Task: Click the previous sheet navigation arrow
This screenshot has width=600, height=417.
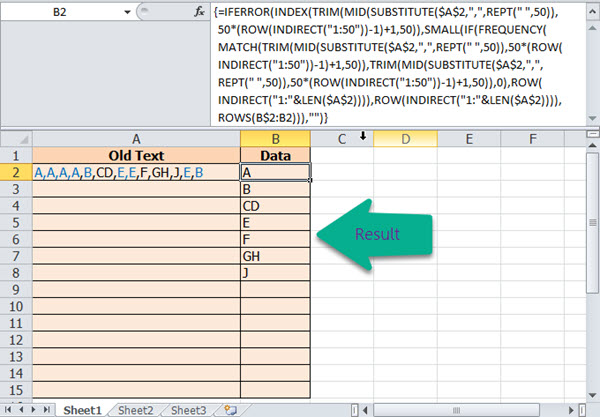Action: [22, 410]
